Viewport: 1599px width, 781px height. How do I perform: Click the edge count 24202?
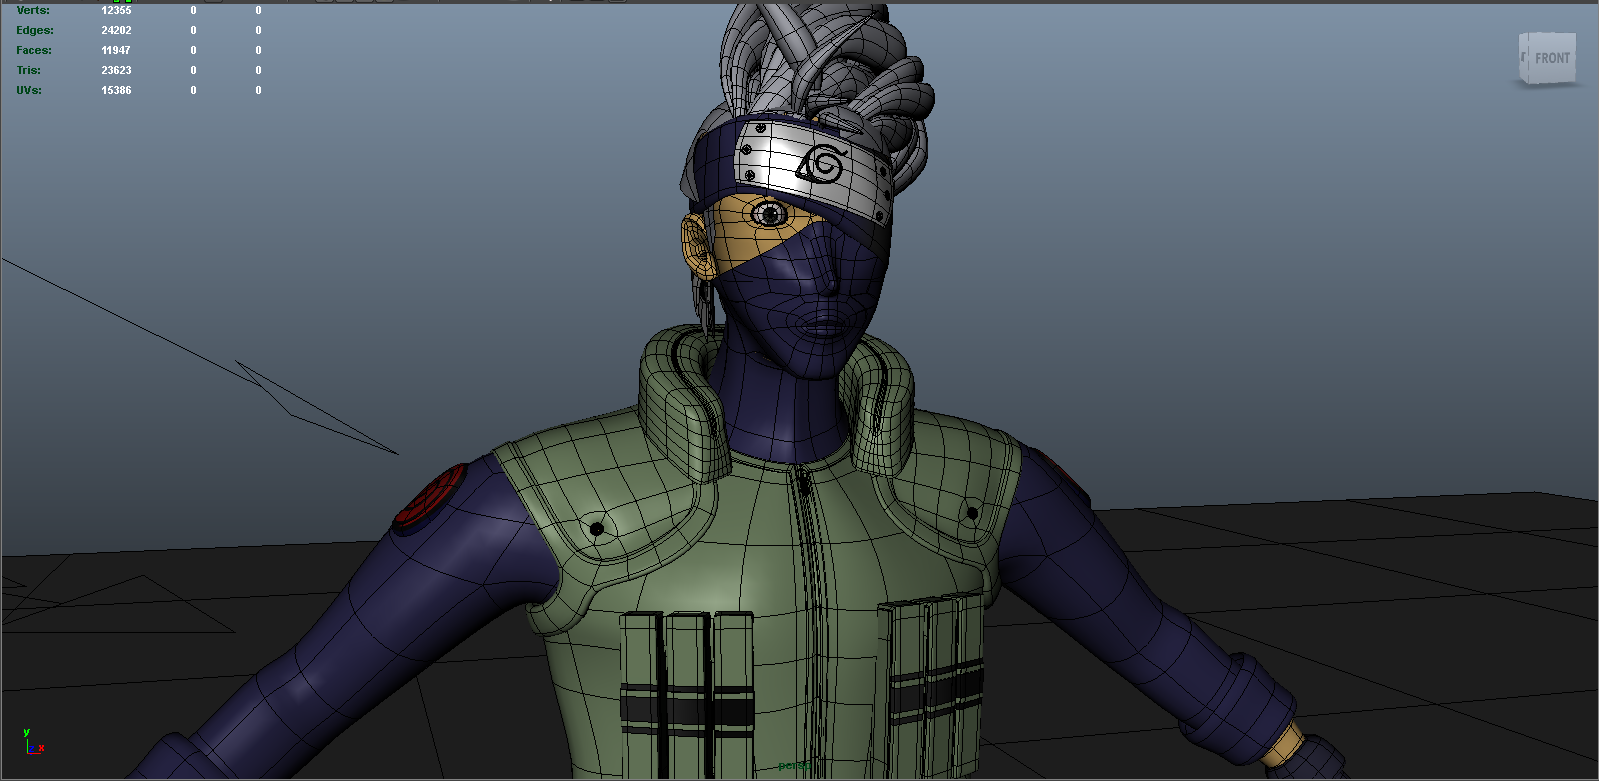[x=116, y=30]
